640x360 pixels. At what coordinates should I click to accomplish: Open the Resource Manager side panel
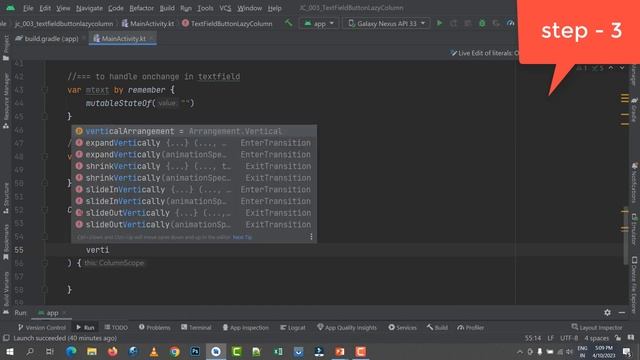click(x=6, y=100)
